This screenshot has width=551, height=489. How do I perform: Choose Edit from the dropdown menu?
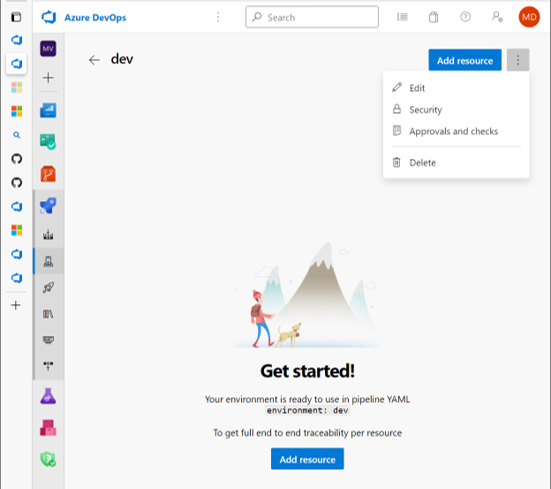[x=456, y=88]
